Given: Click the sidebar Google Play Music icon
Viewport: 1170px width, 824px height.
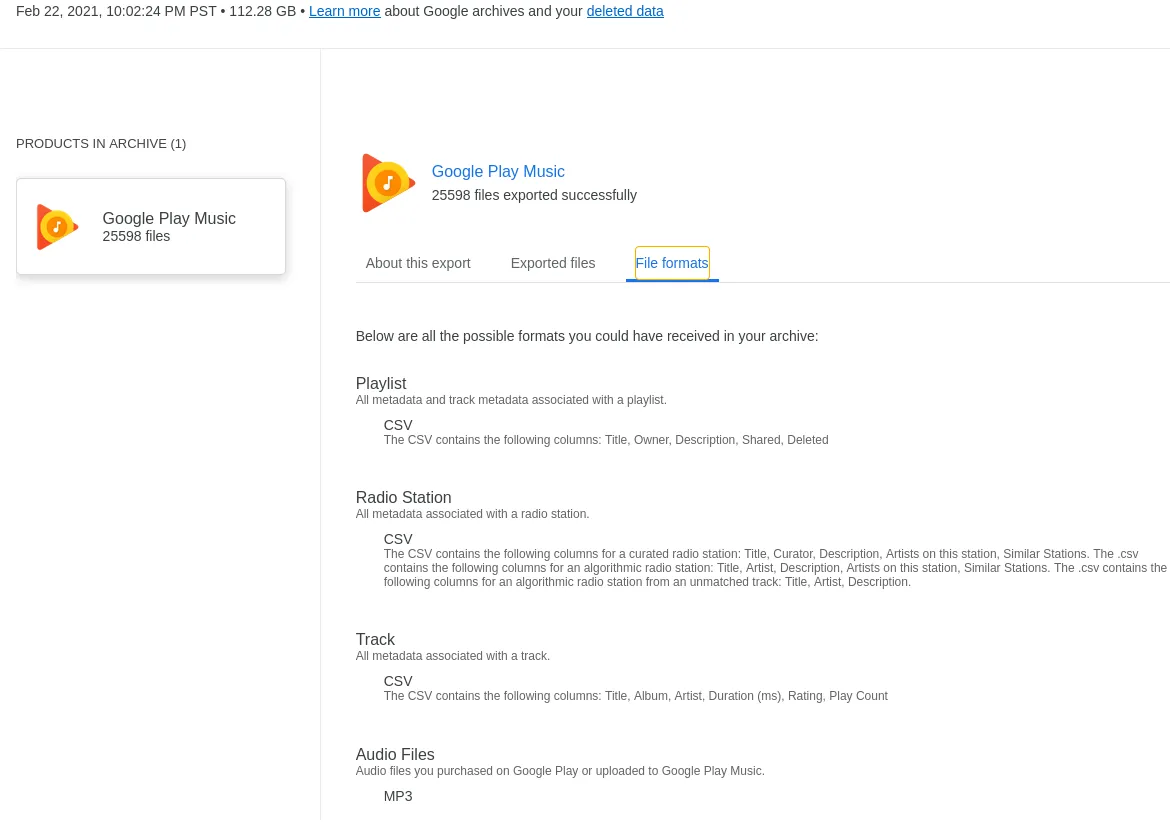Looking at the screenshot, I should pyautogui.click(x=57, y=227).
